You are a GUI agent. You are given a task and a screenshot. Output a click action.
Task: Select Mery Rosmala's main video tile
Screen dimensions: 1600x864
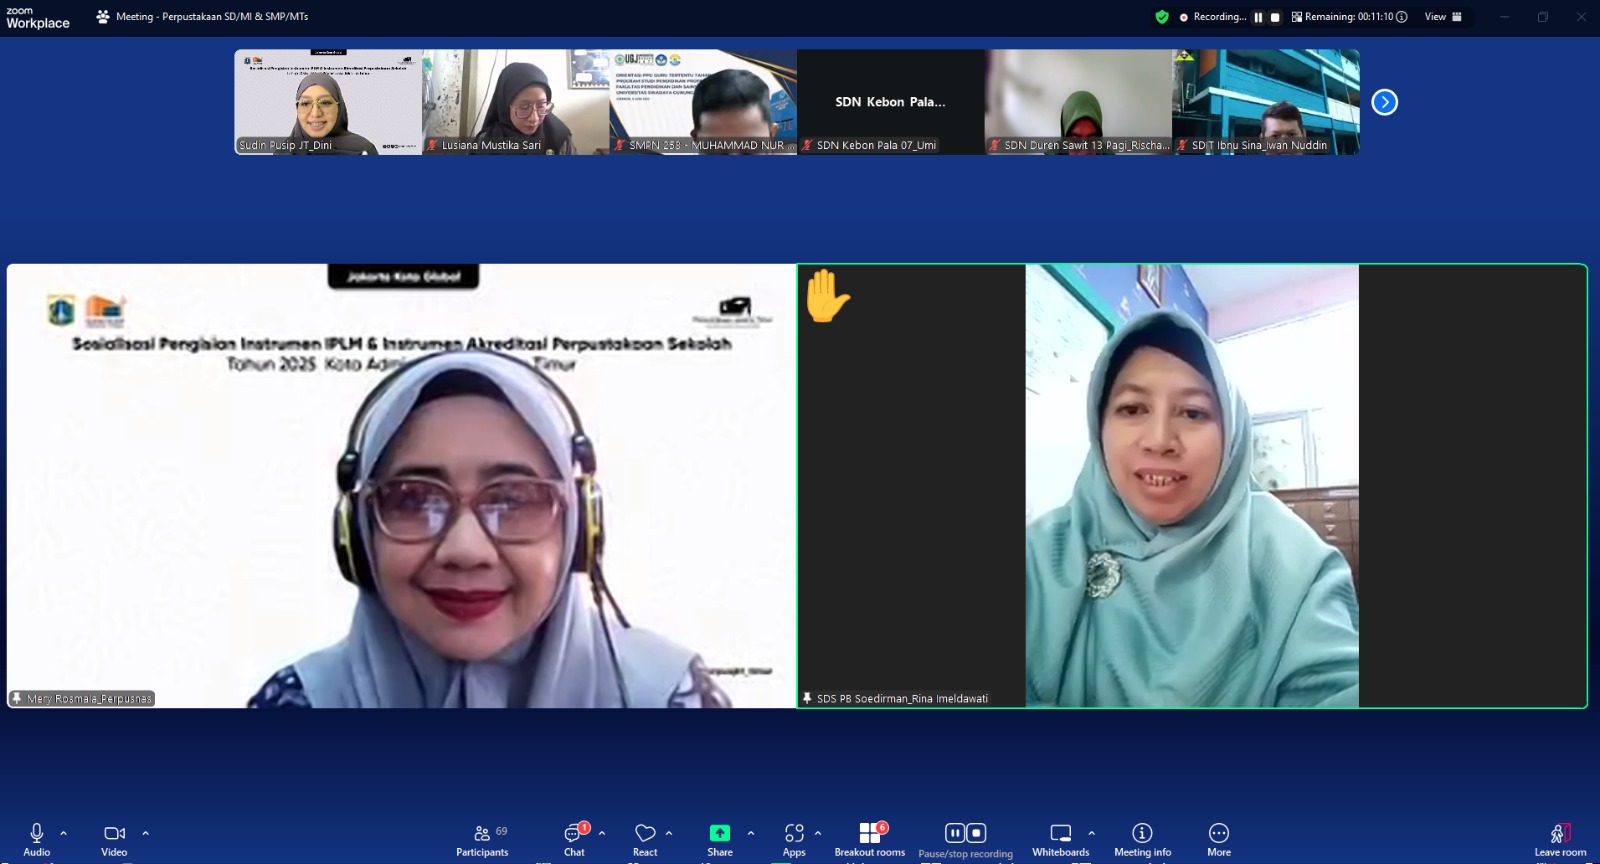coord(401,486)
